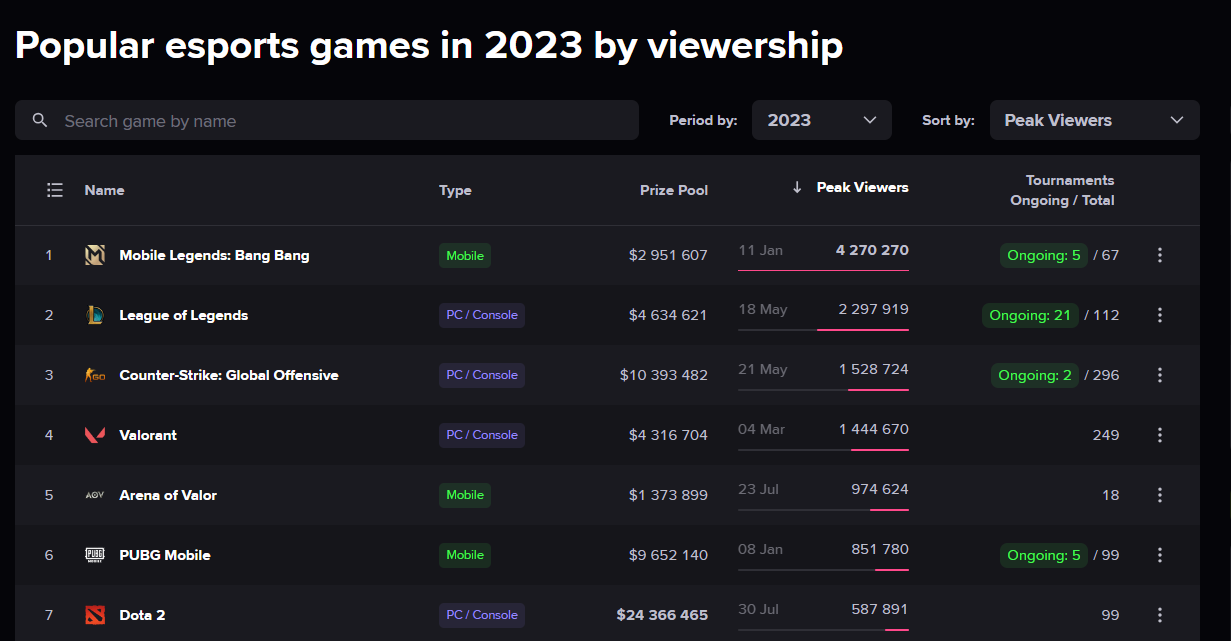This screenshot has height=641, width=1231.
Task: Click the peak viewers bar for Mobile Legends
Action: tap(823, 269)
